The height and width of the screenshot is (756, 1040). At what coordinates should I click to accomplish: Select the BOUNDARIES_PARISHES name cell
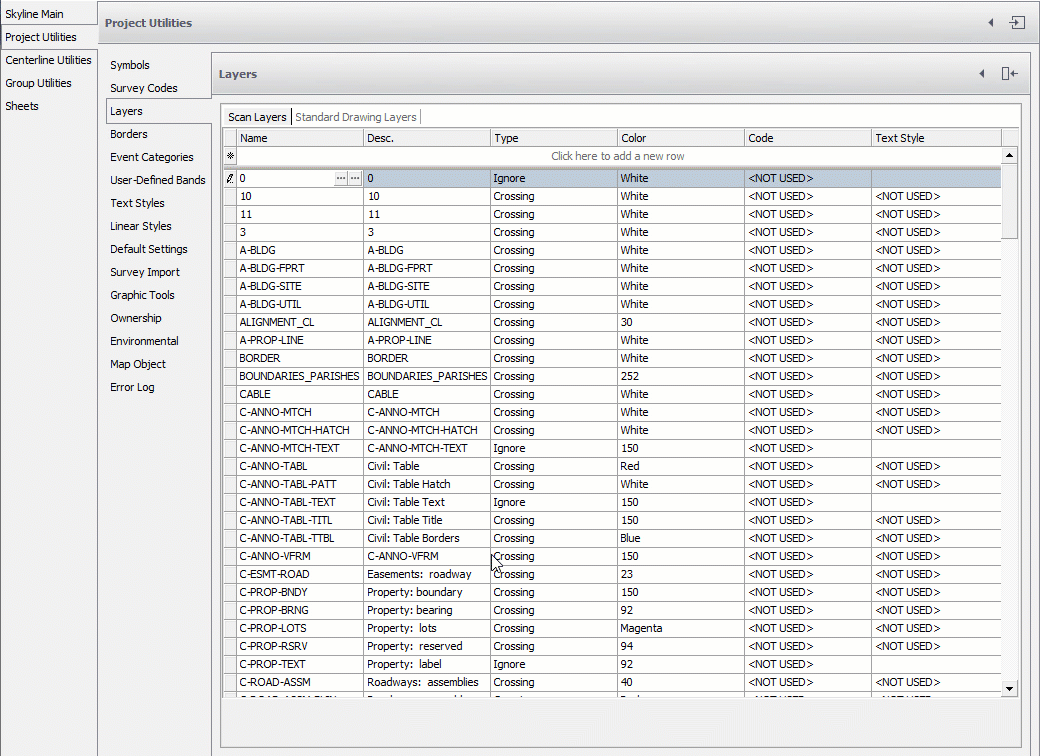coord(300,376)
